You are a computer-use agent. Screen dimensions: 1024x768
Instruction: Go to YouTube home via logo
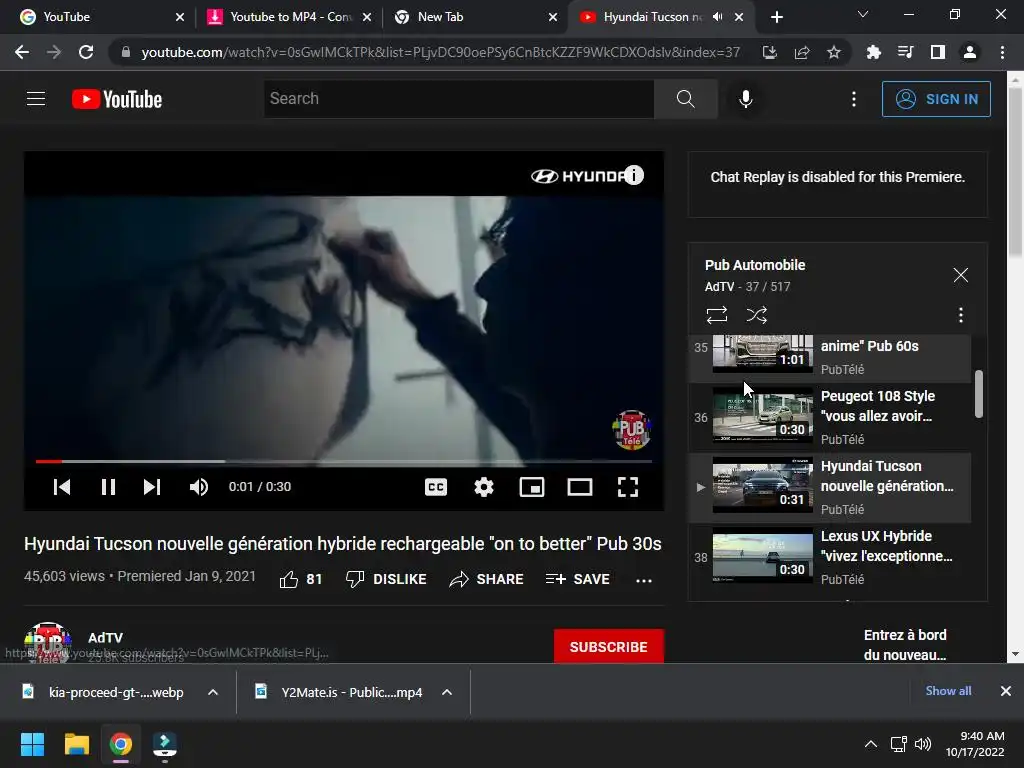pyautogui.click(x=117, y=99)
